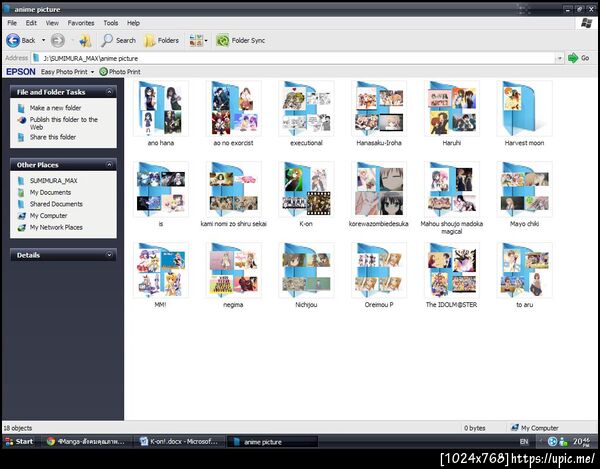600x469 pixels.
Task: Click the Go button
Action: tap(579, 58)
